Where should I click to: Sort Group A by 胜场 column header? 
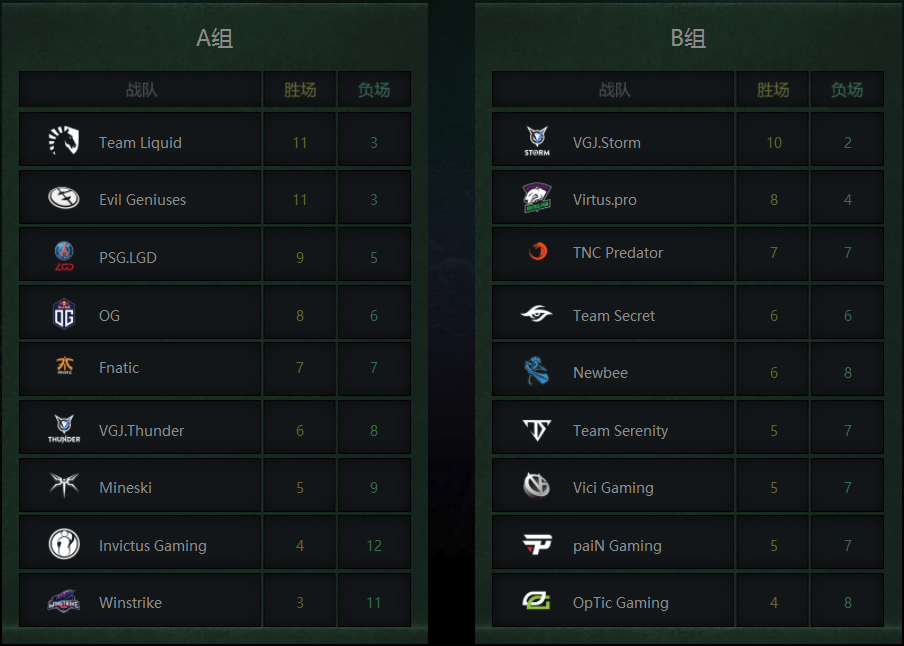pyautogui.click(x=300, y=89)
